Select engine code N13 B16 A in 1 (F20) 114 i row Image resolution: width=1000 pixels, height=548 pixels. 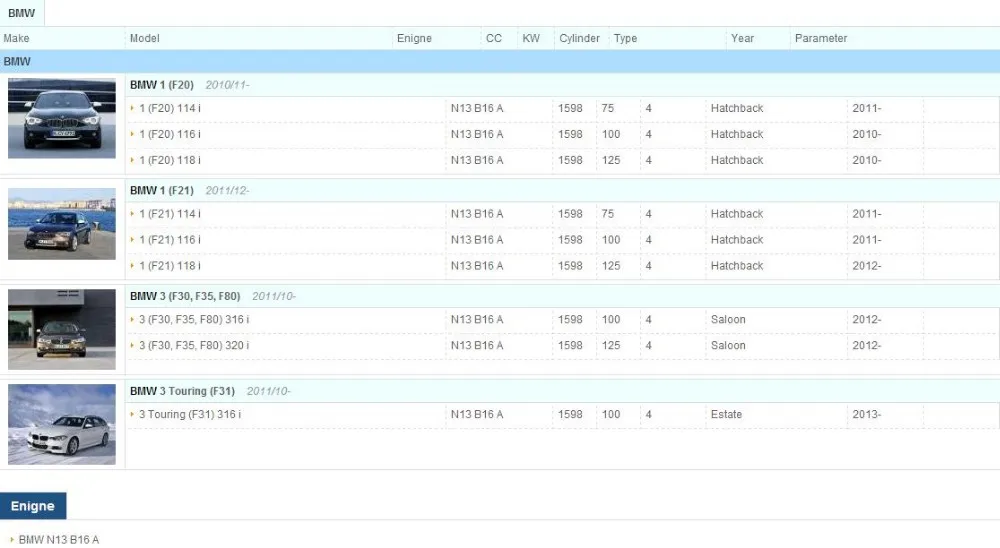point(477,108)
